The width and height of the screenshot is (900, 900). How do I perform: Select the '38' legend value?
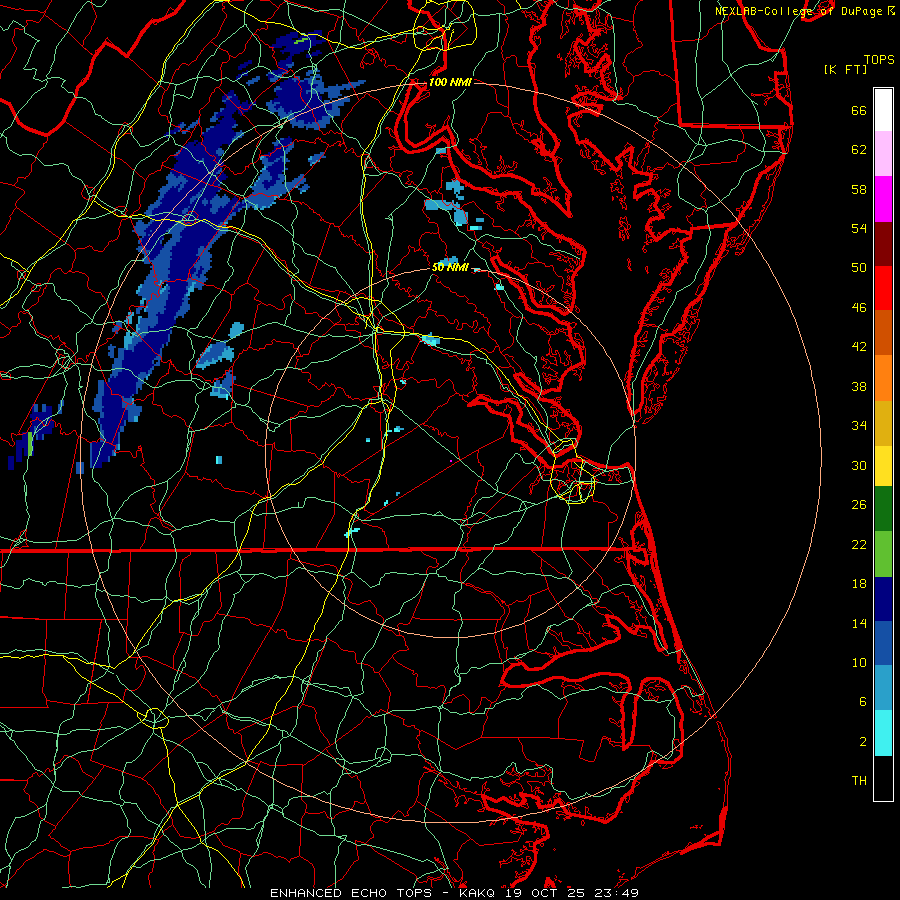pyautogui.click(x=859, y=386)
